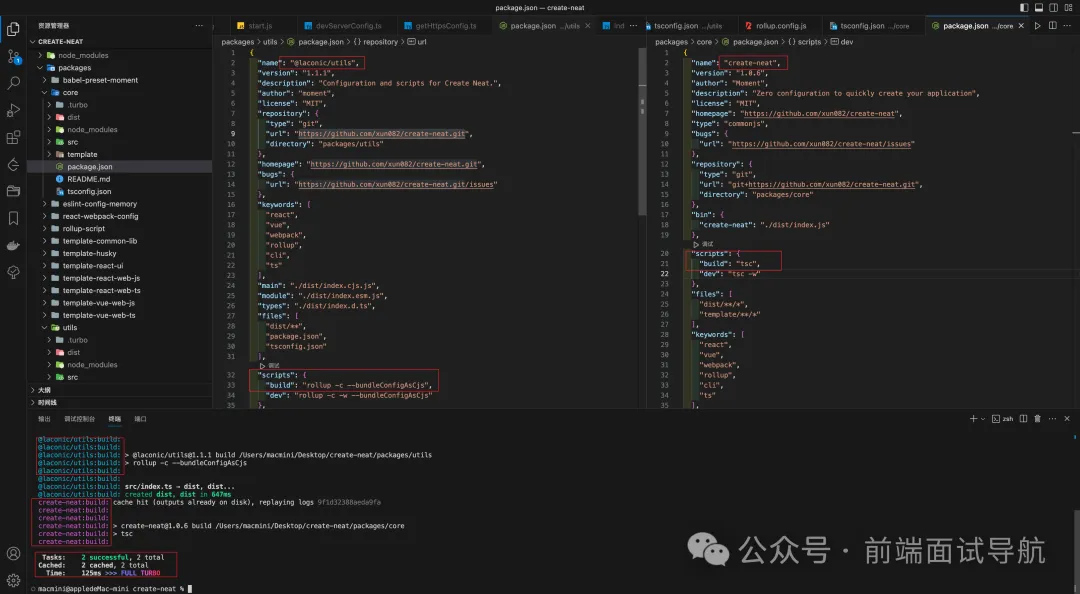Viewport: 1080px width, 594px height.
Task: Open the Source Control view
Action: pyautogui.click(x=13, y=56)
